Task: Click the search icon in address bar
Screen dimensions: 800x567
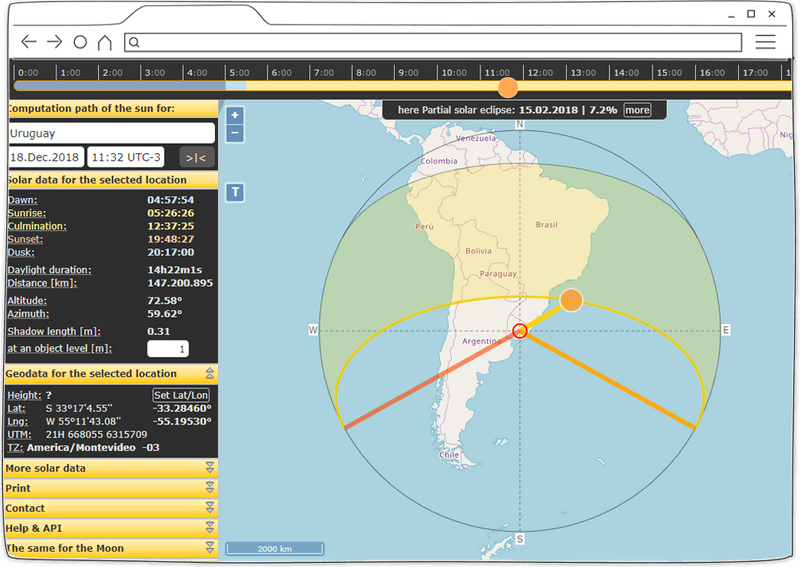Action: [134, 42]
